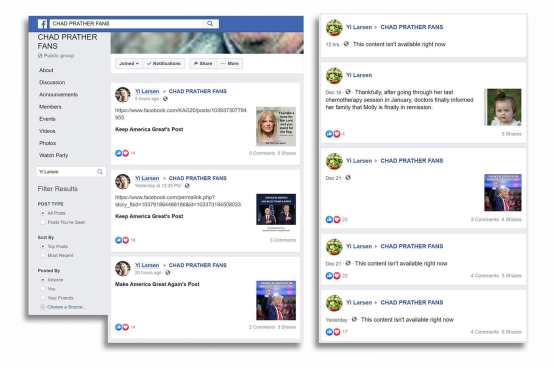Open the Yi Larsen avatar on the first post
Screen dimensions: 554x368
click(x=123, y=95)
